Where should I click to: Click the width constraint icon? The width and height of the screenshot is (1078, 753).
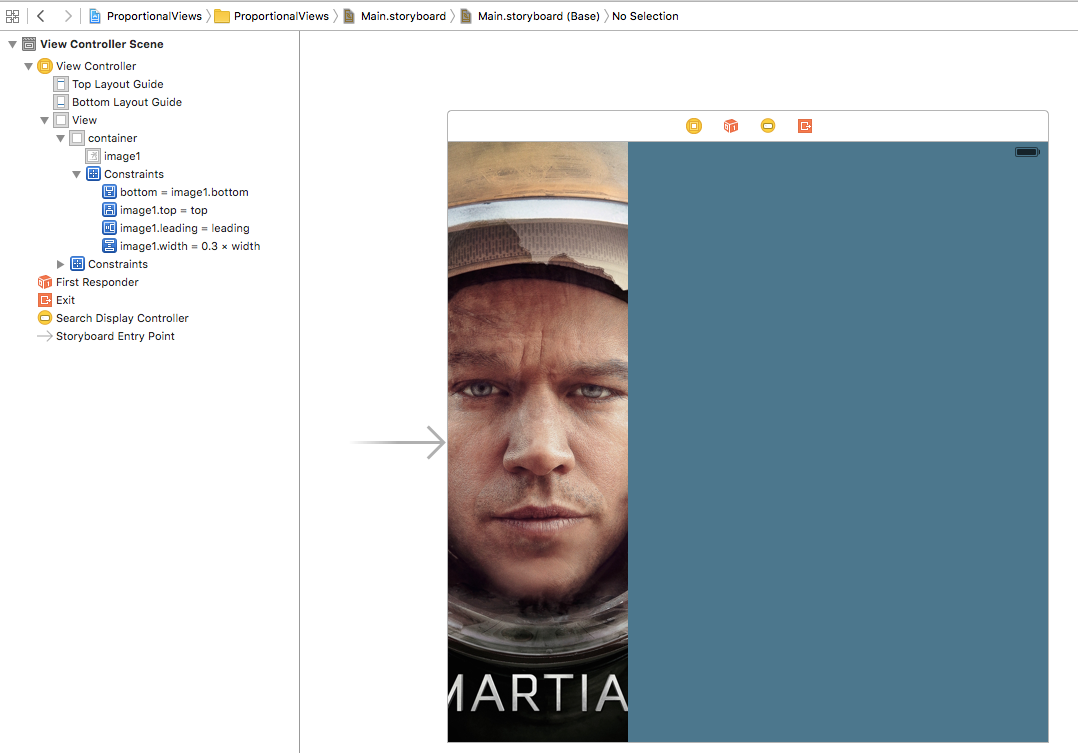[109, 246]
